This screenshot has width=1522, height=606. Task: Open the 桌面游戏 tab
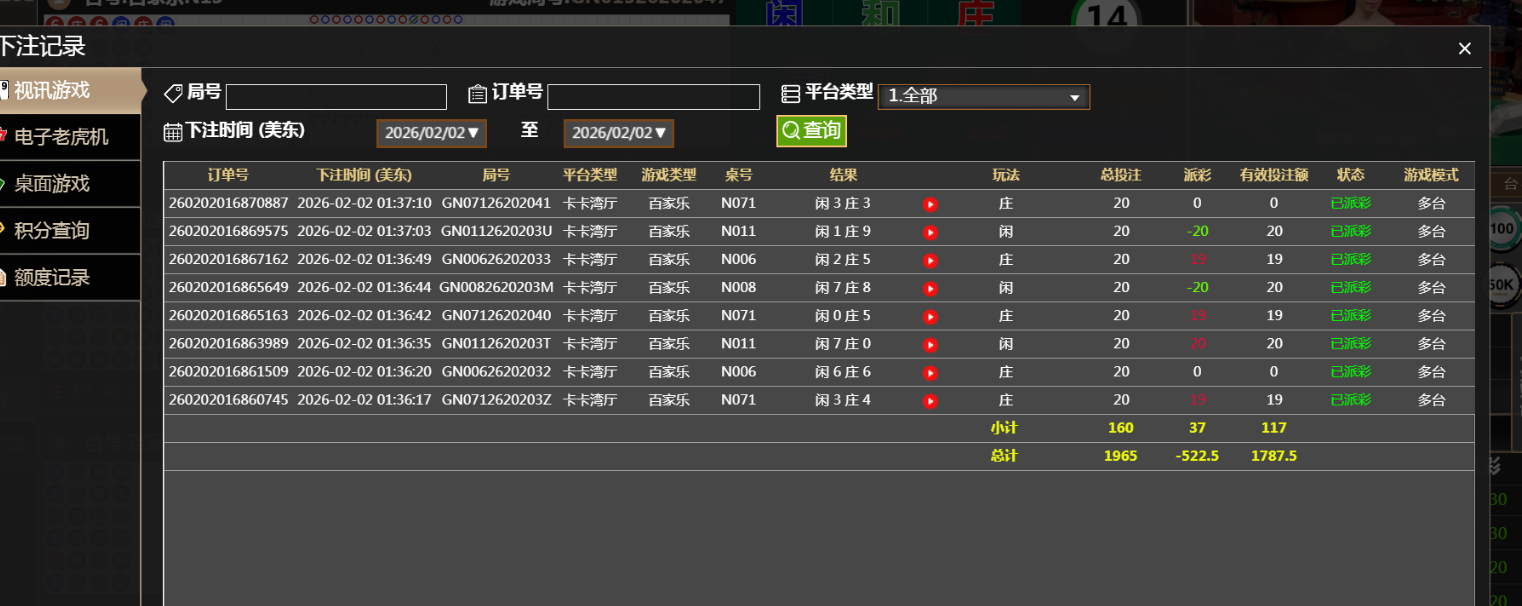click(60, 184)
